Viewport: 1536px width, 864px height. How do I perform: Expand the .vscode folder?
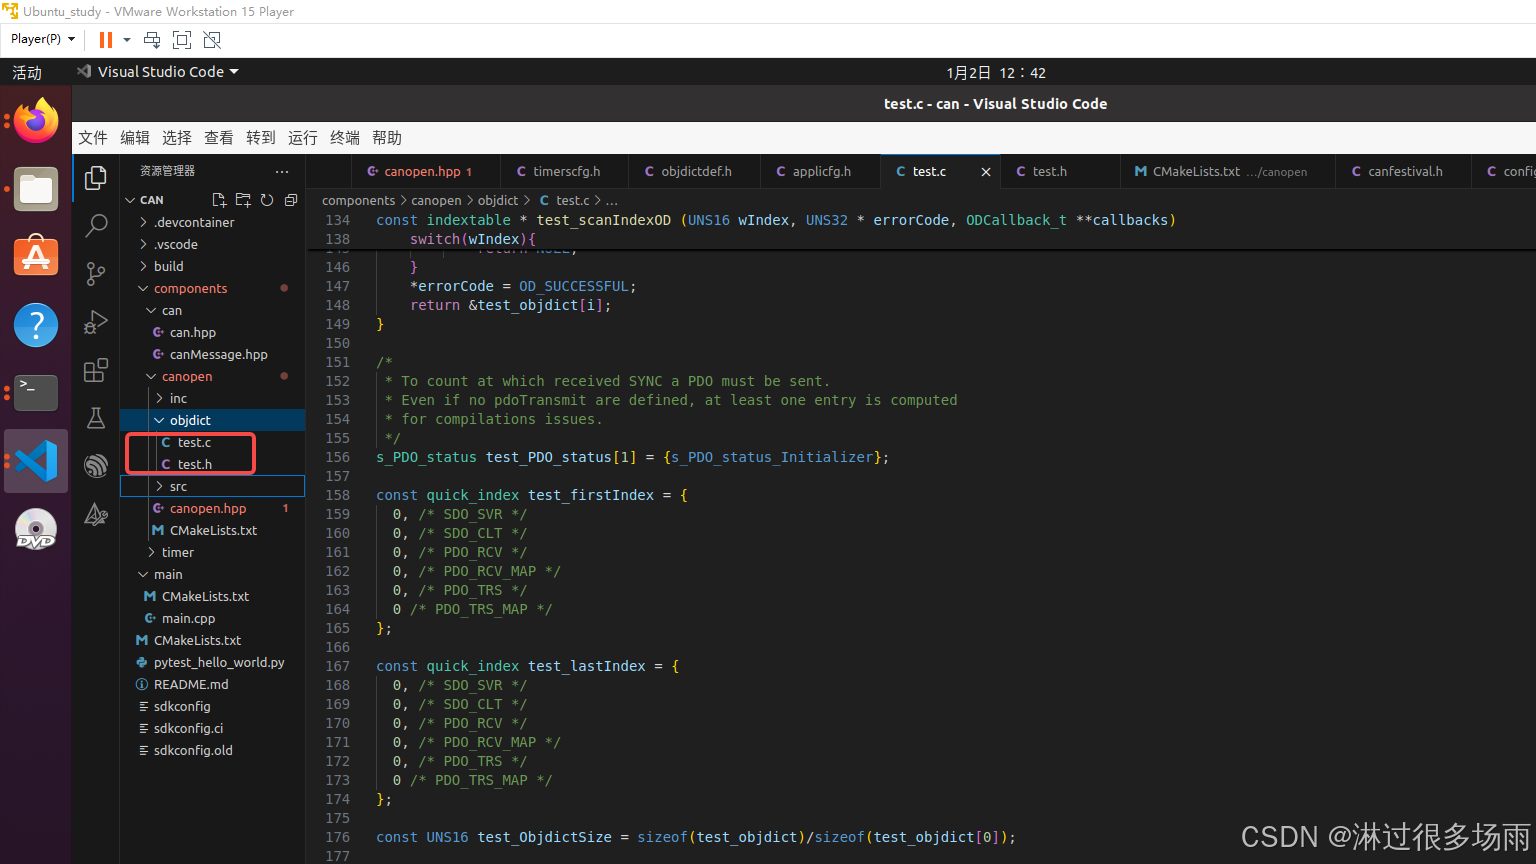click(212, 244)
